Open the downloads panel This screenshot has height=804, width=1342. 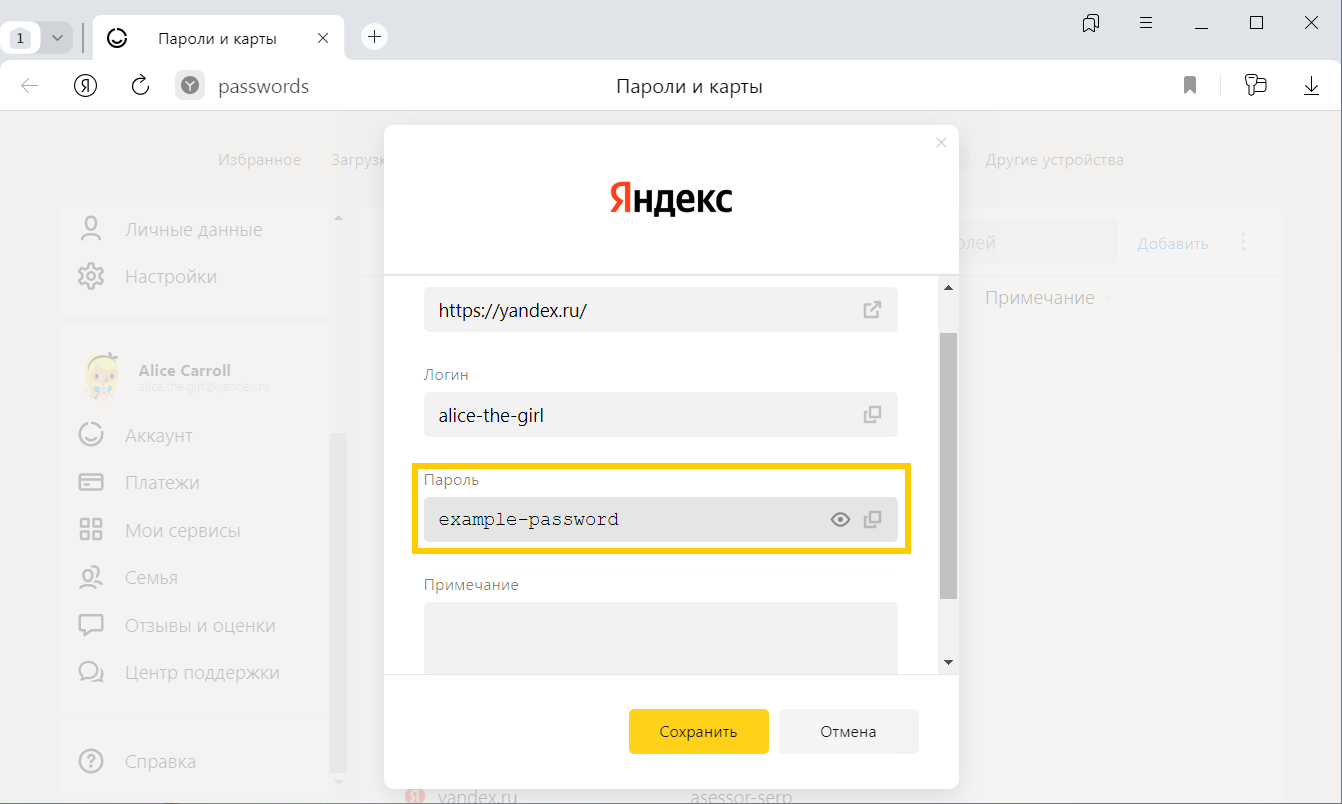(1311, 86)
